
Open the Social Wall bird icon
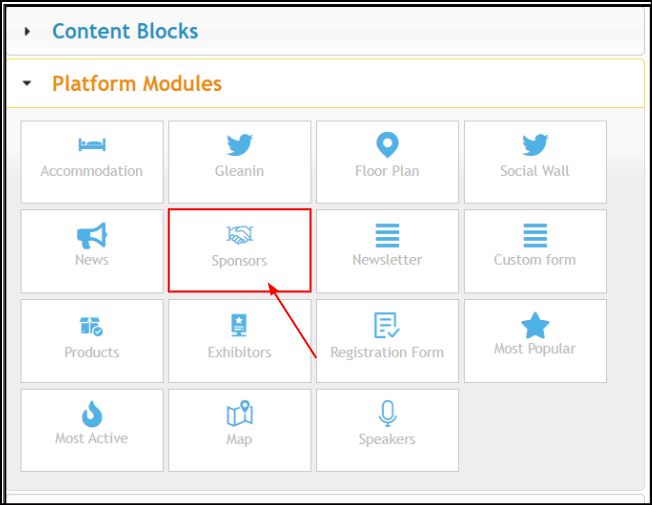tap(535, 145)
